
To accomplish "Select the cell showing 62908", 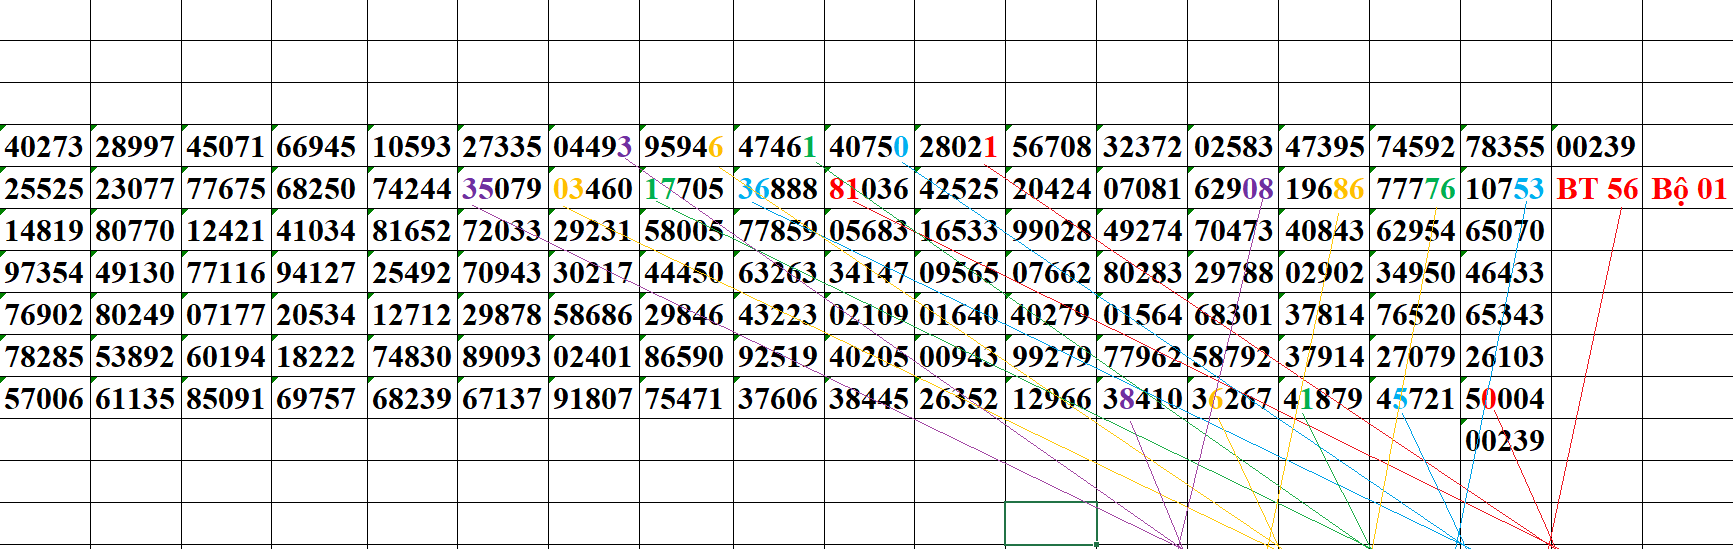I will coord(1233,189).
